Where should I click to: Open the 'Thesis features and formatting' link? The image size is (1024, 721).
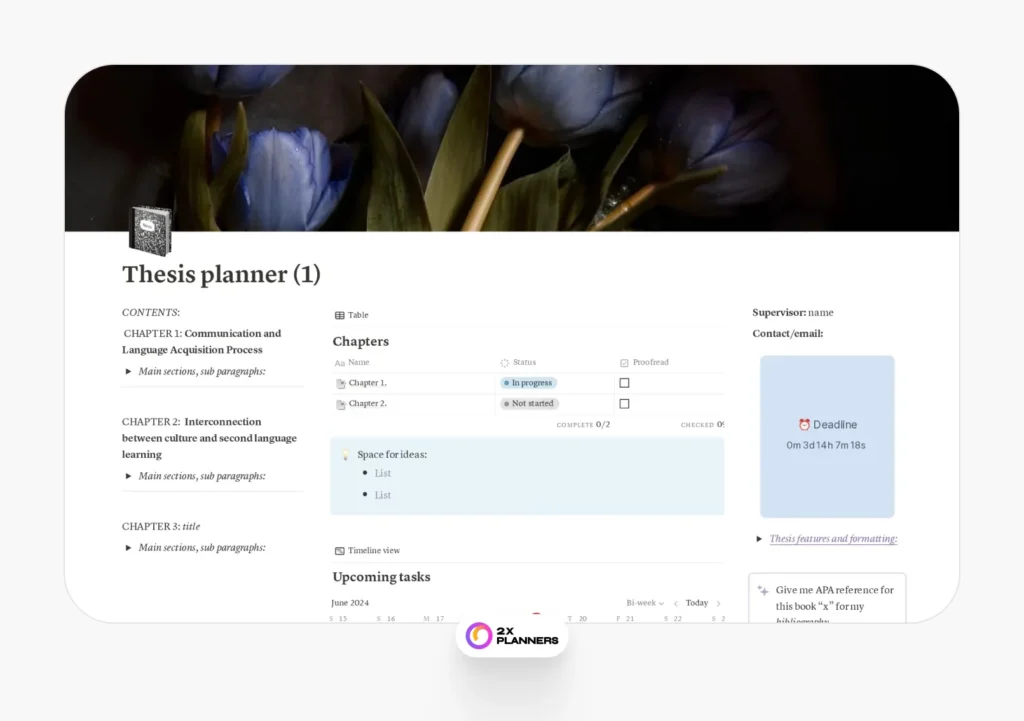coord(831,538)
